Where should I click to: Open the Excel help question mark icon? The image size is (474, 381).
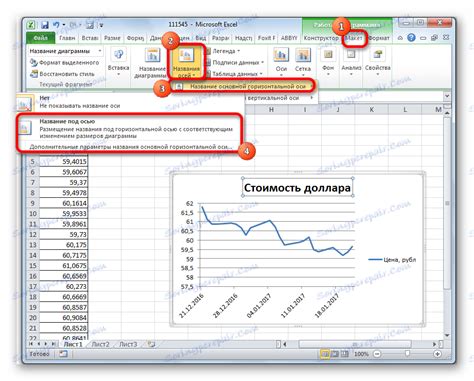(x=411, y=38)
